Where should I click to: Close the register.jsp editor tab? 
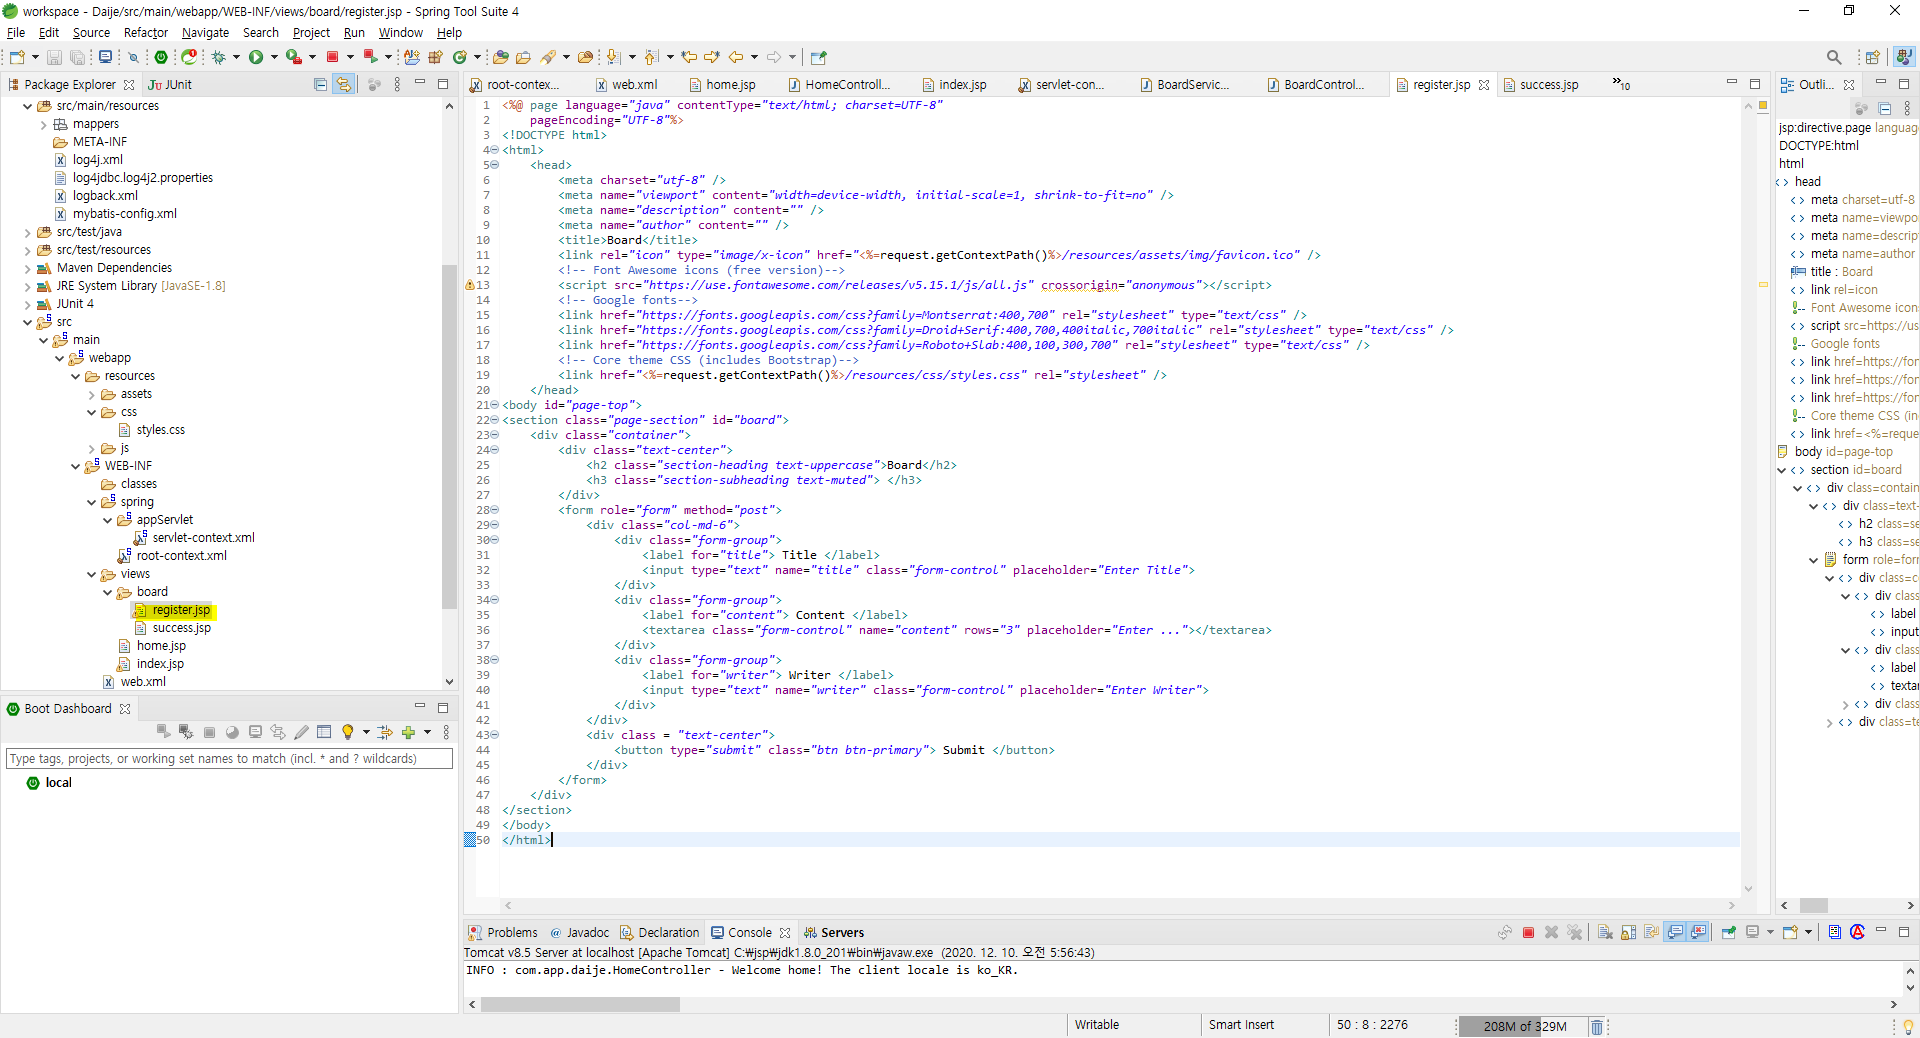click(1484, 85)
